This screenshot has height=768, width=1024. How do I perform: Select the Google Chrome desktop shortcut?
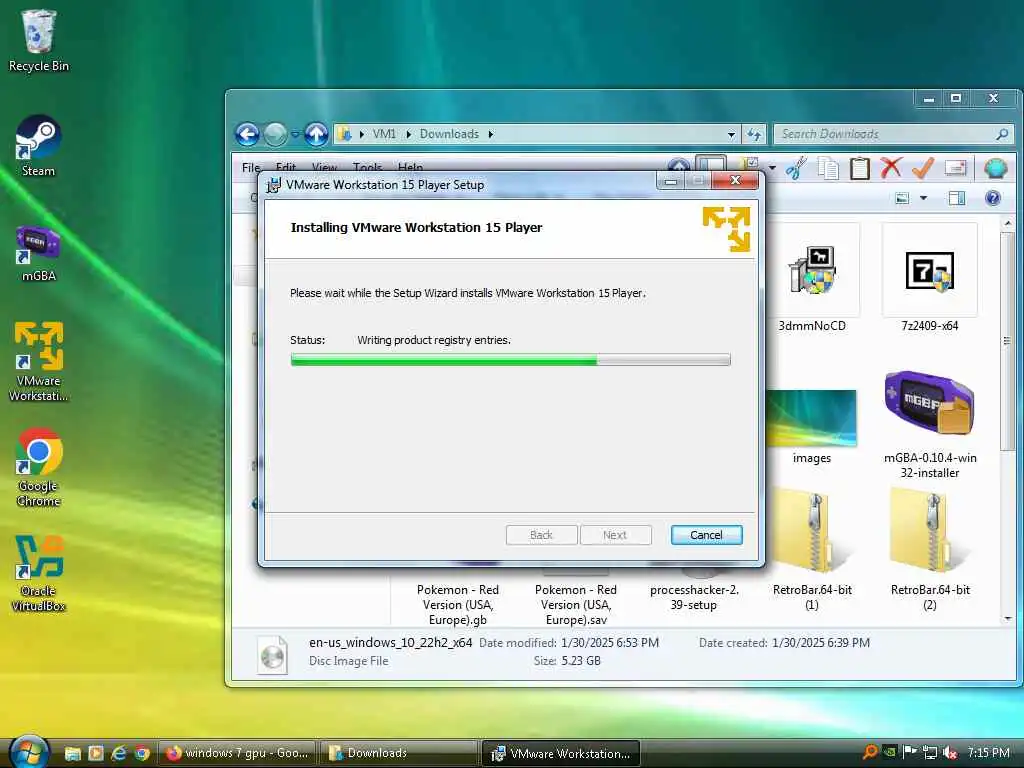tap(39, 466)
